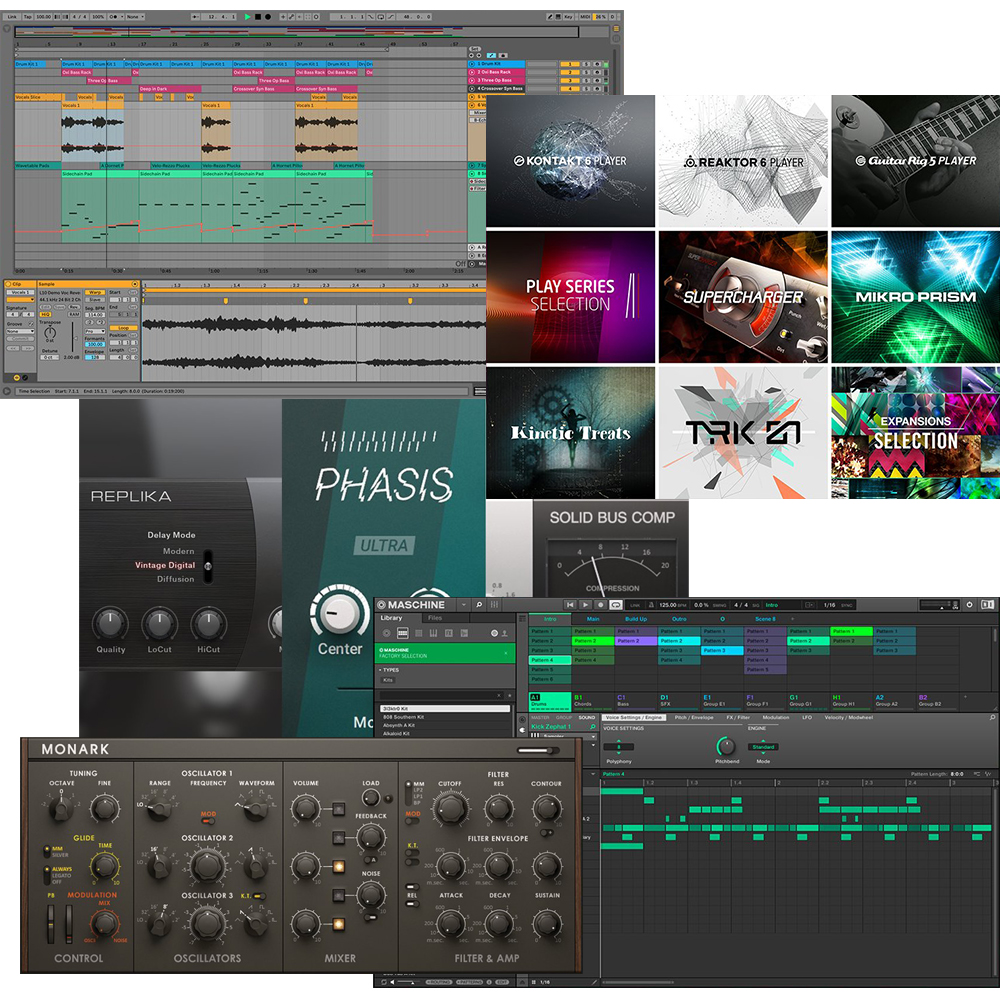1000x1000 pixels.
Task: Click the Phasis Center knob
Action: click(x=340, y=613)
